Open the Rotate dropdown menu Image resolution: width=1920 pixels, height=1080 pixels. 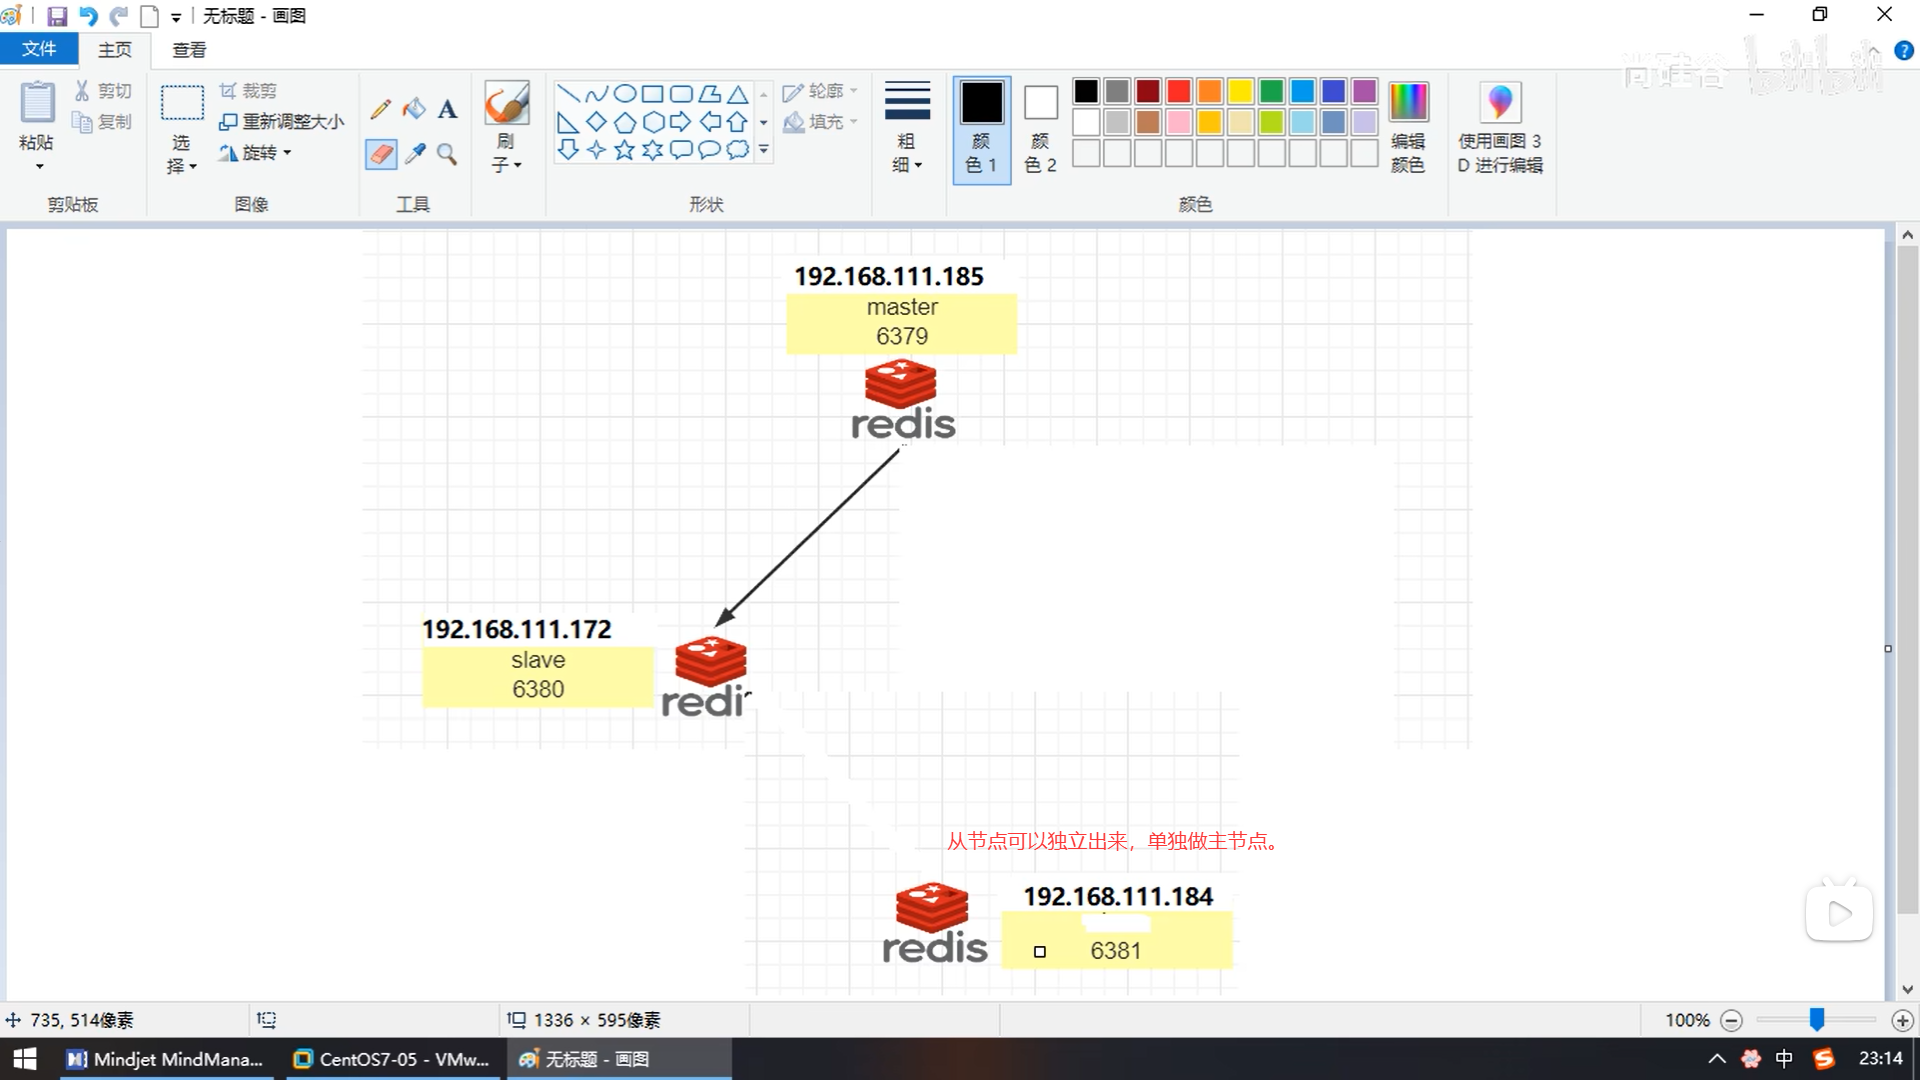(256, 152)
